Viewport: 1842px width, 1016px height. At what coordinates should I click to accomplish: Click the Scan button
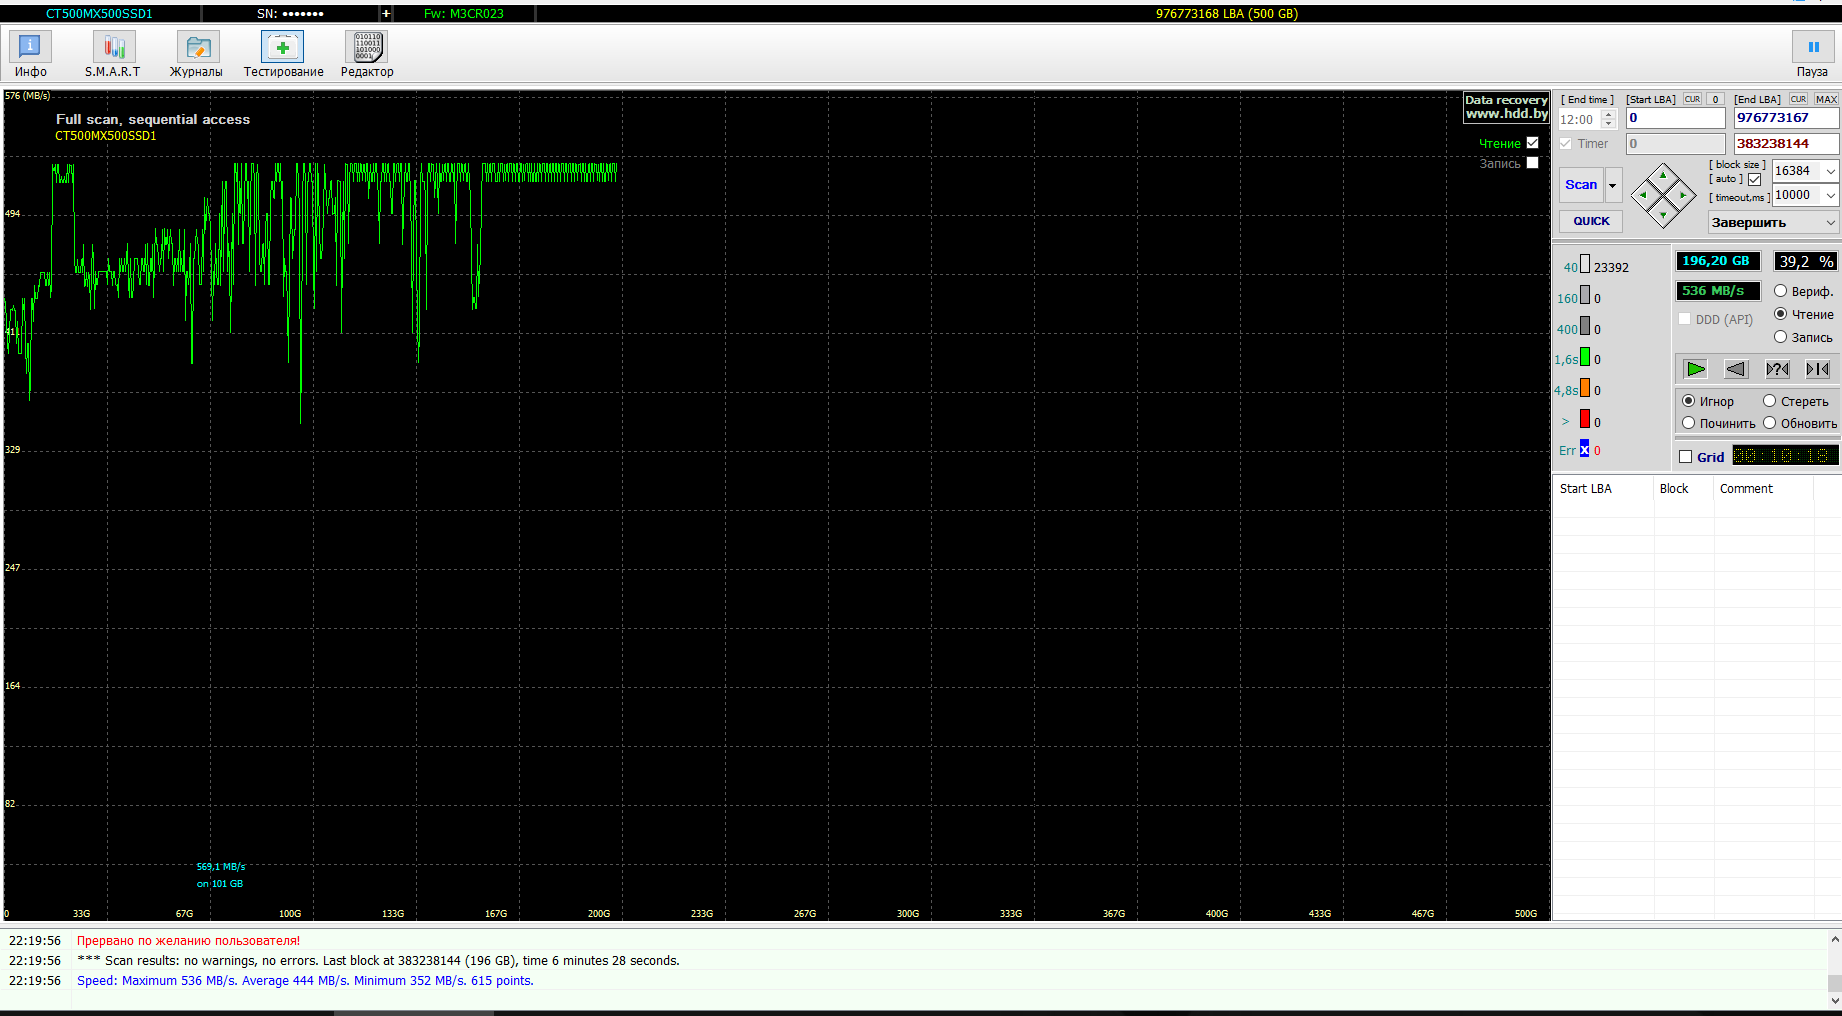point(1581,185)
